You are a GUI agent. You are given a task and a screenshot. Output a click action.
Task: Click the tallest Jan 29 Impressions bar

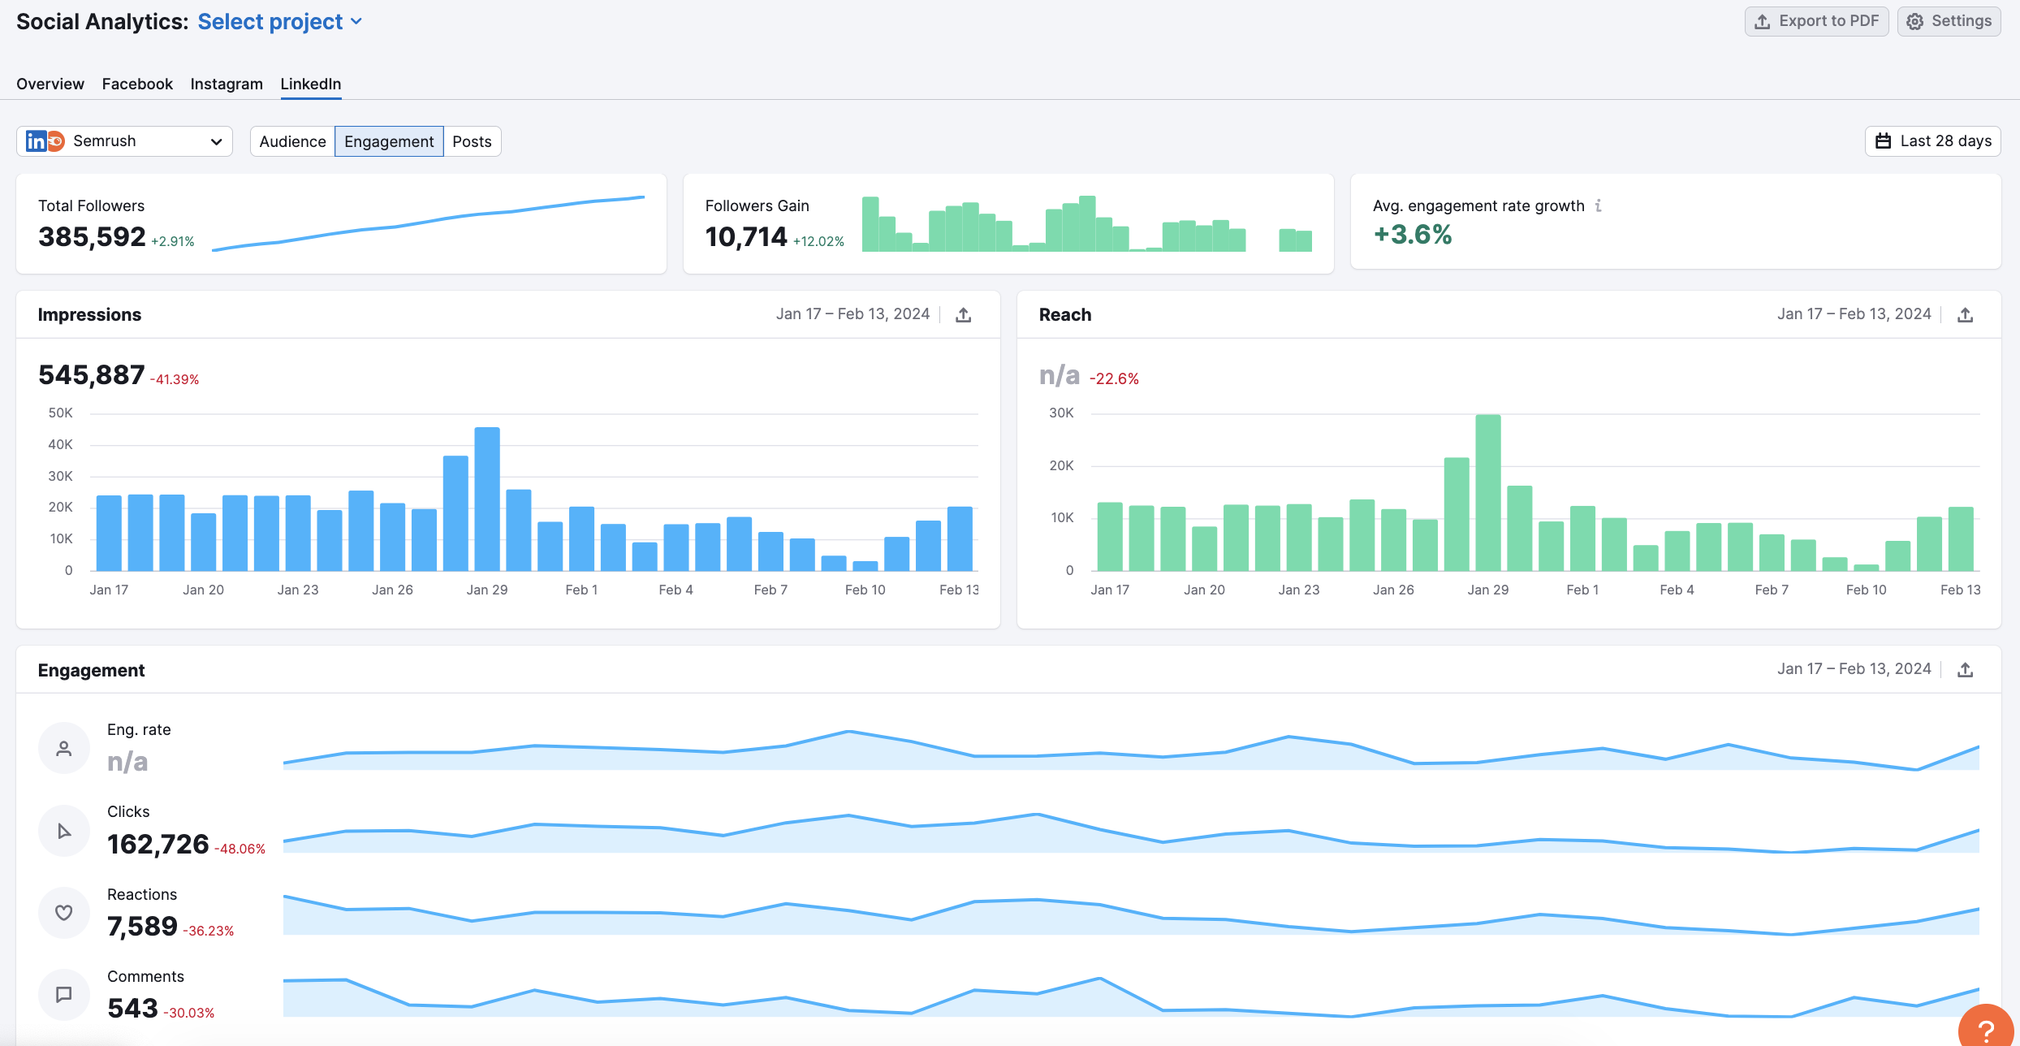487,498
